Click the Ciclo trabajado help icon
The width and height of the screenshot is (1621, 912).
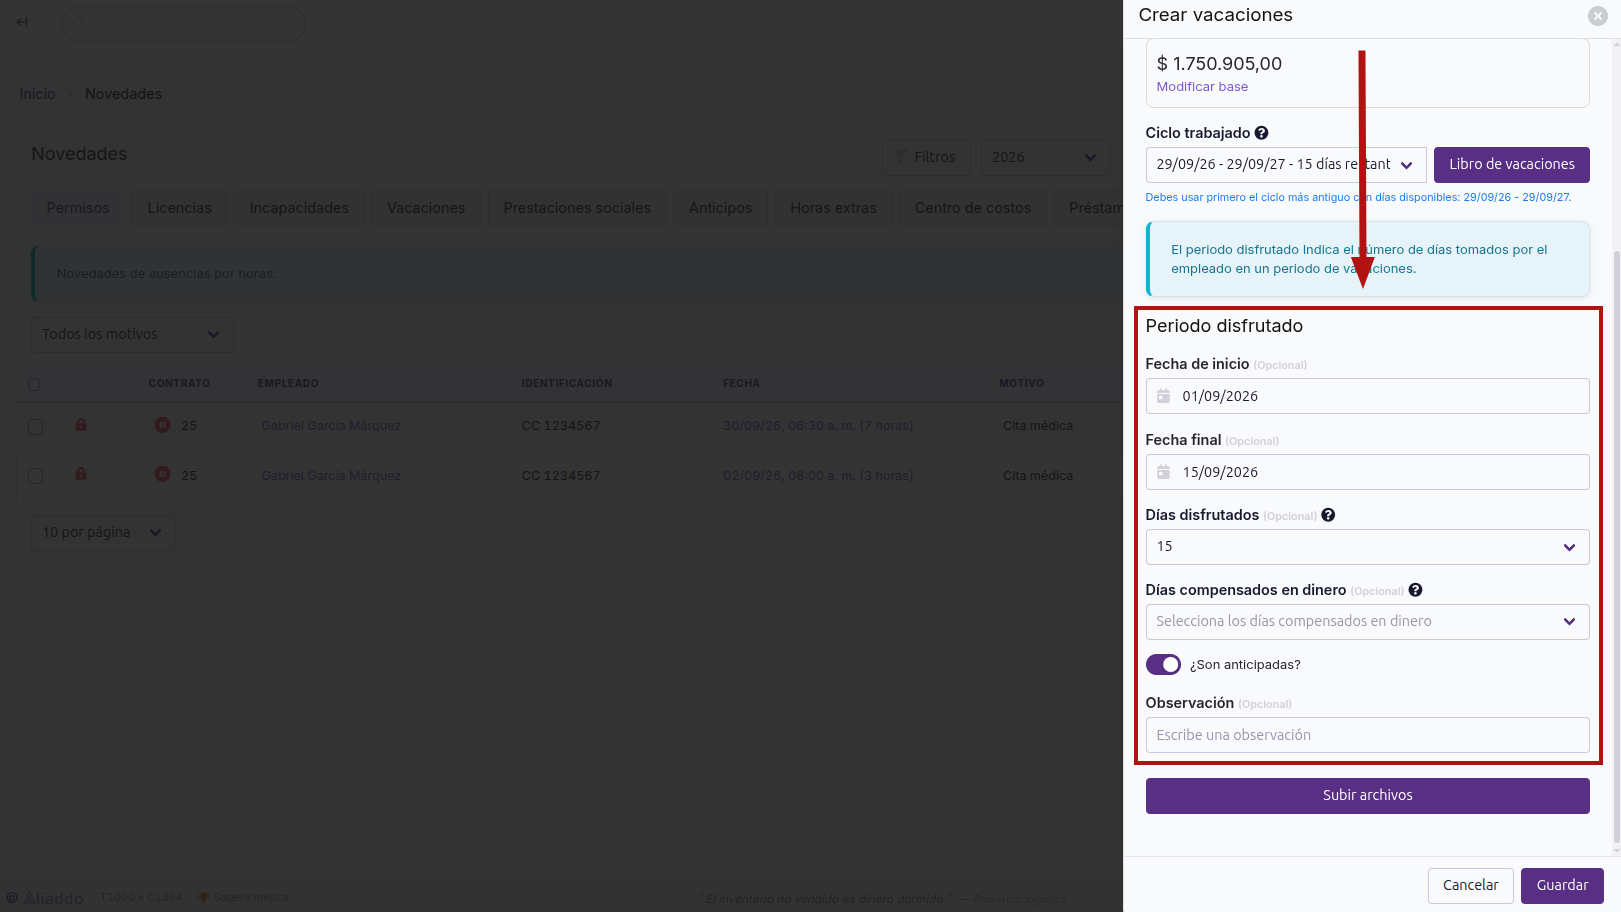(1262, 133)
